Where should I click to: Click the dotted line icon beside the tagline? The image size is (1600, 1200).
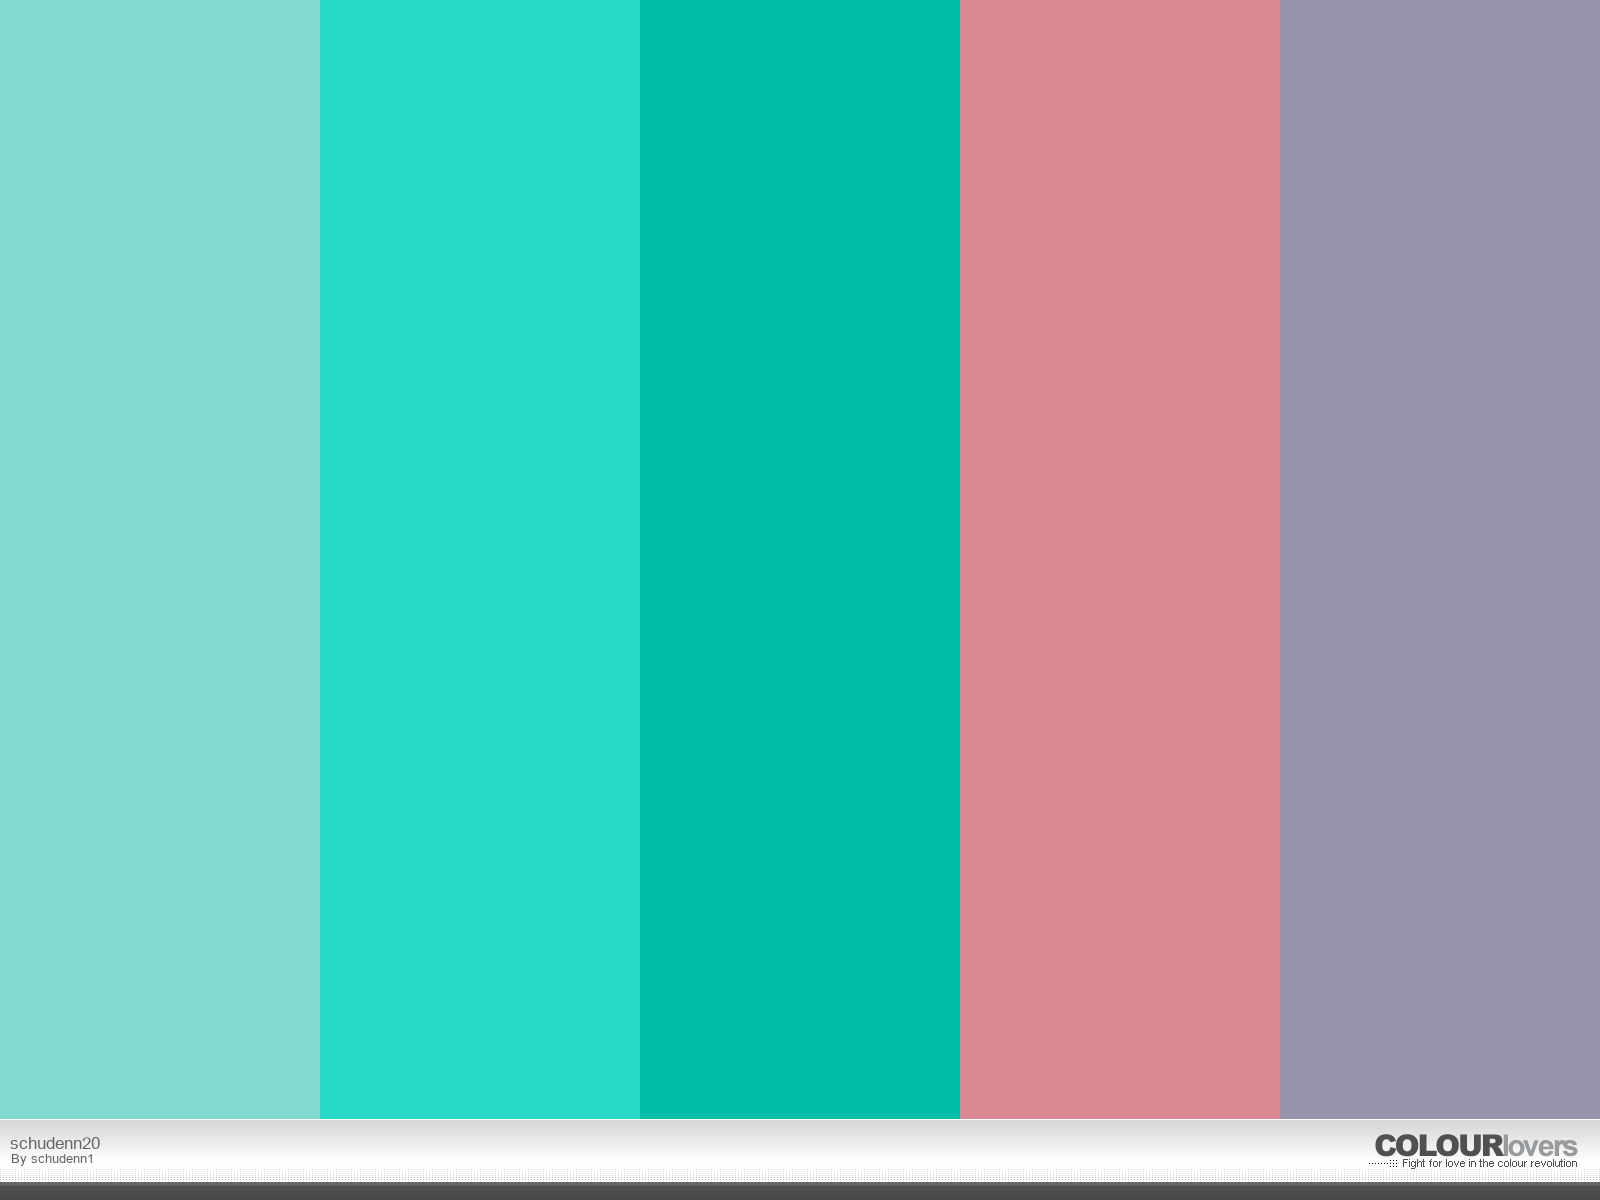[x=1383, y=1163]
